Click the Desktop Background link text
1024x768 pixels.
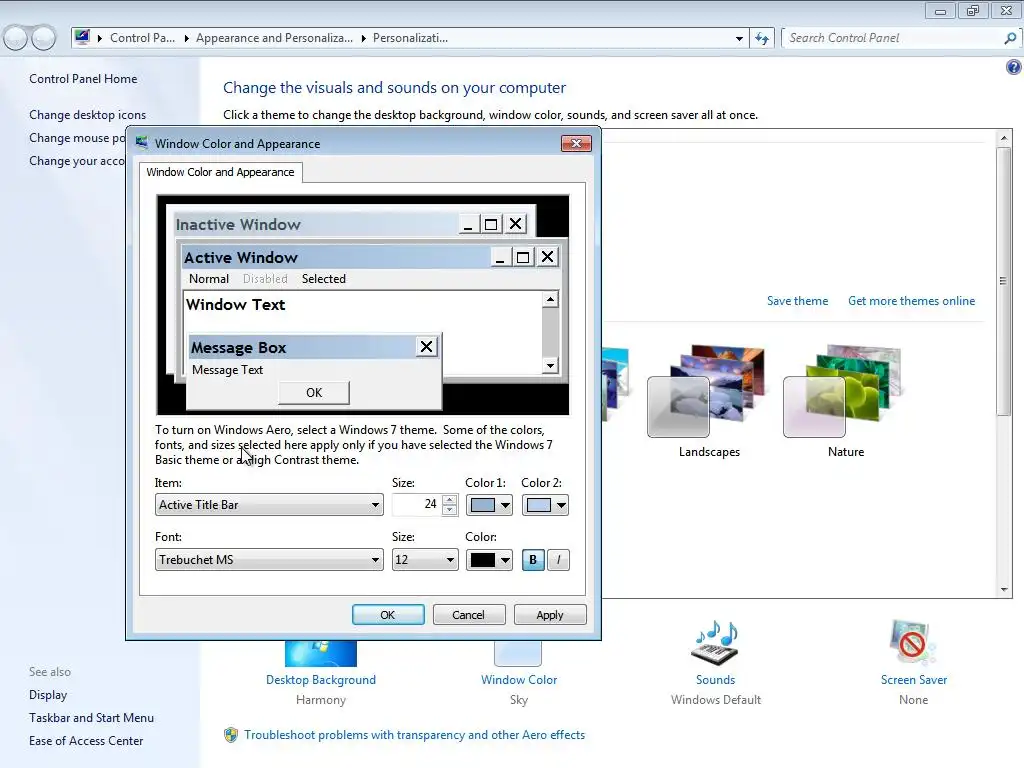[321, 680]
